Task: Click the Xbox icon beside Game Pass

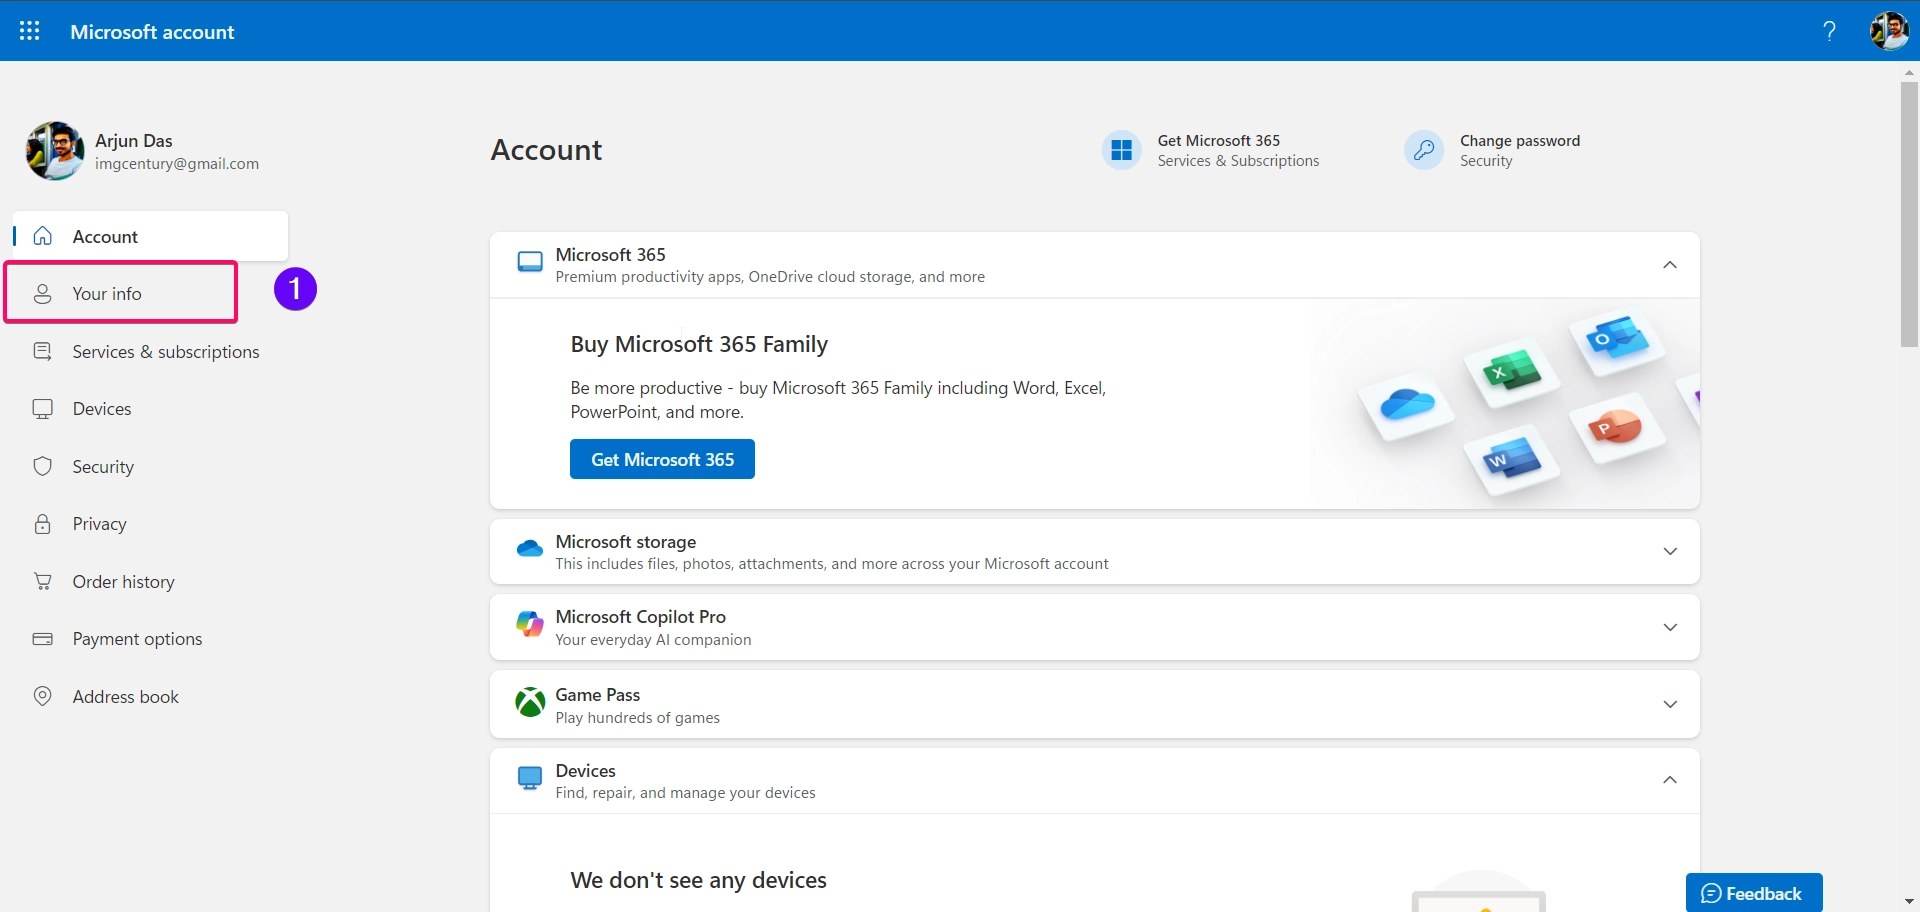Action: [530, 703]
